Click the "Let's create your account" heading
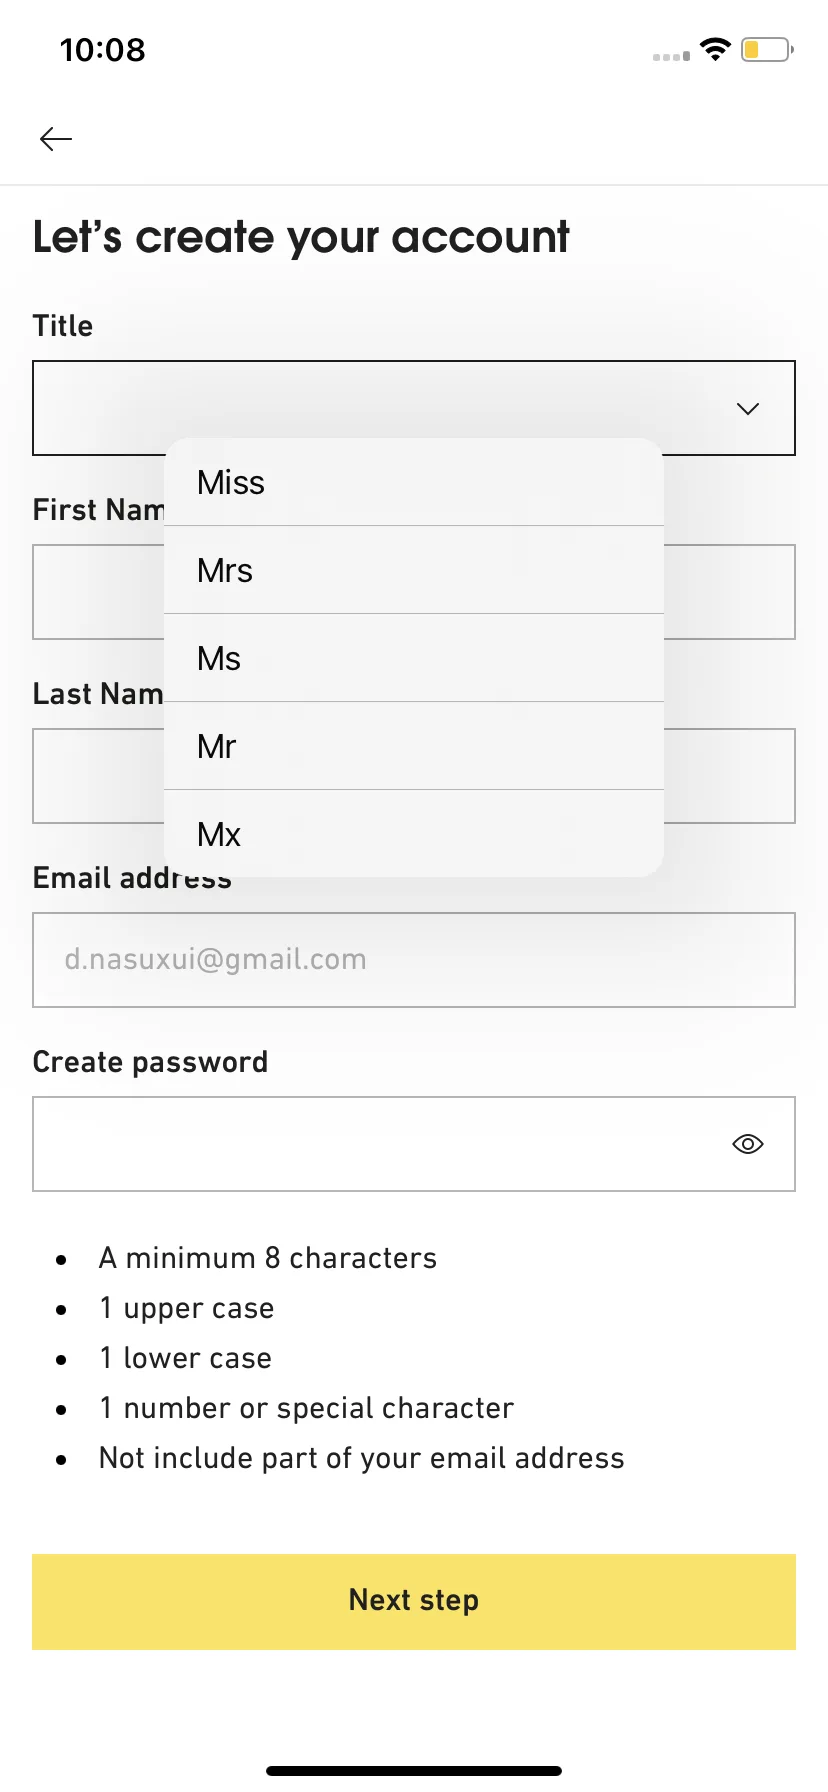The height and width of the screenshot is (1792, 828). pos(301,238)
